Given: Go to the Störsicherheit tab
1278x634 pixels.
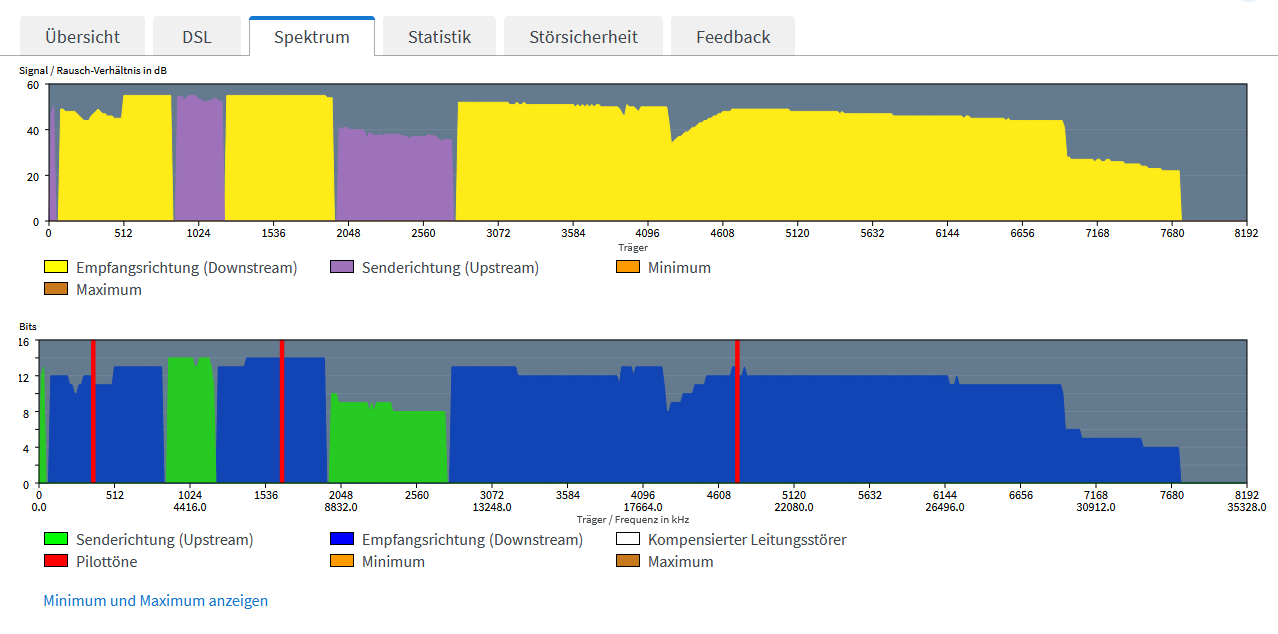Looking at the screenshot, I should click(583, 36).
